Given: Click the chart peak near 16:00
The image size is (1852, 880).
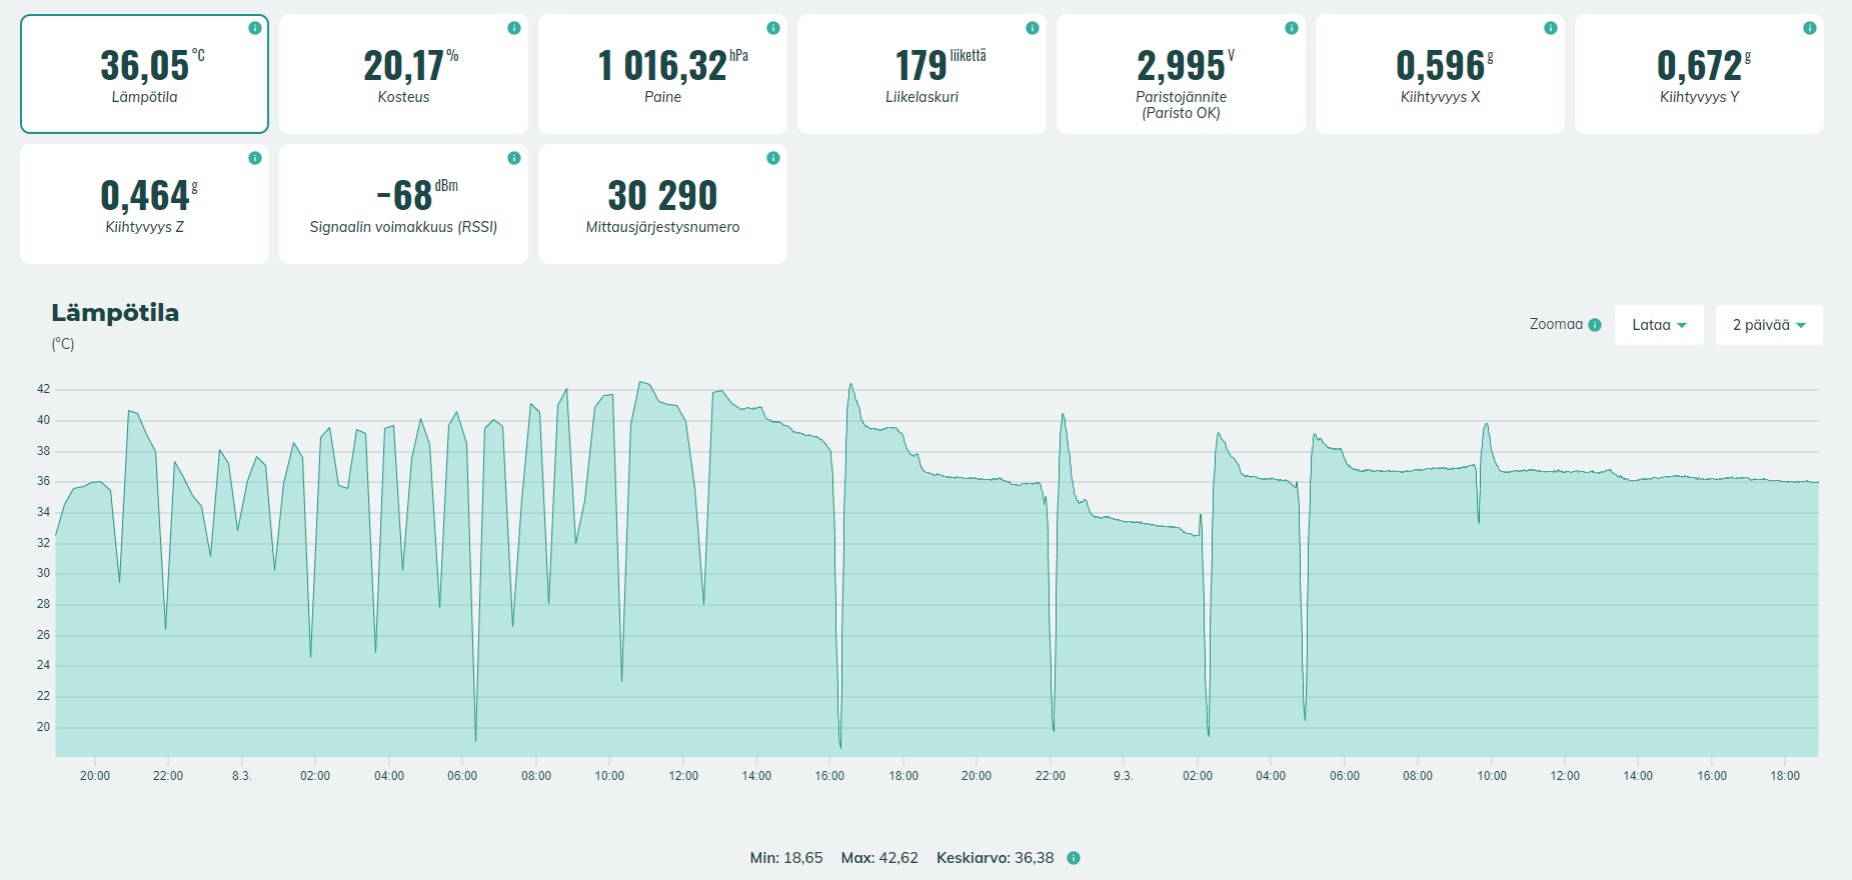Looking at the screenshot, I should click(851, 384).
